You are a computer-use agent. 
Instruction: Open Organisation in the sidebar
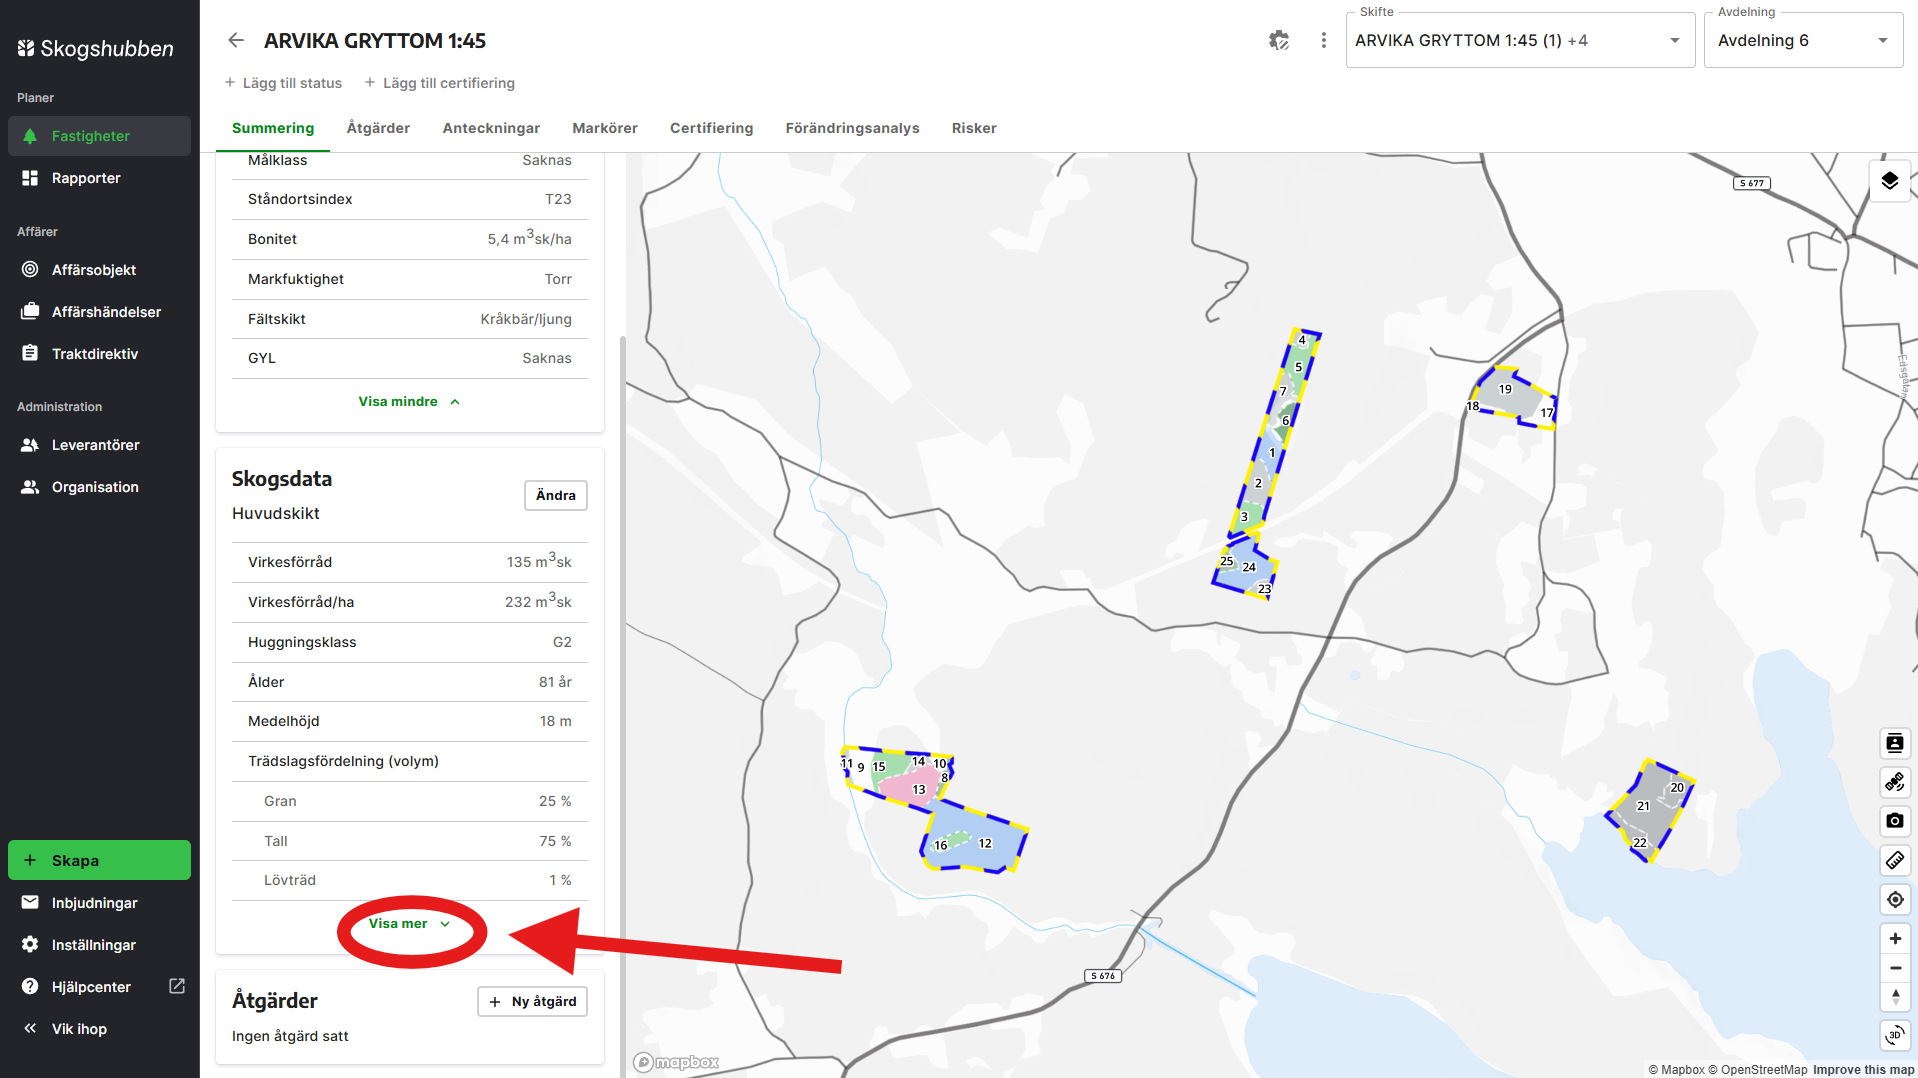coord(99,487)
